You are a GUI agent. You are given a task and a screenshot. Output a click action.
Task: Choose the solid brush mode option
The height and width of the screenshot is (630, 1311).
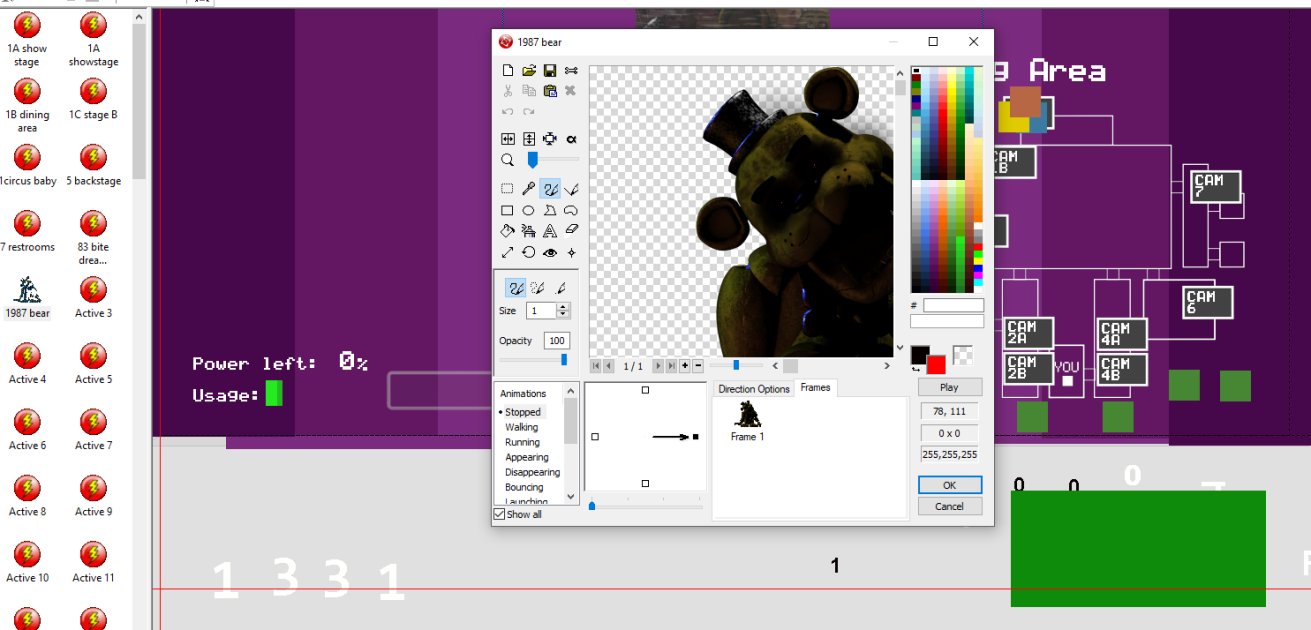pyautogui.click(x=517, y=288)
